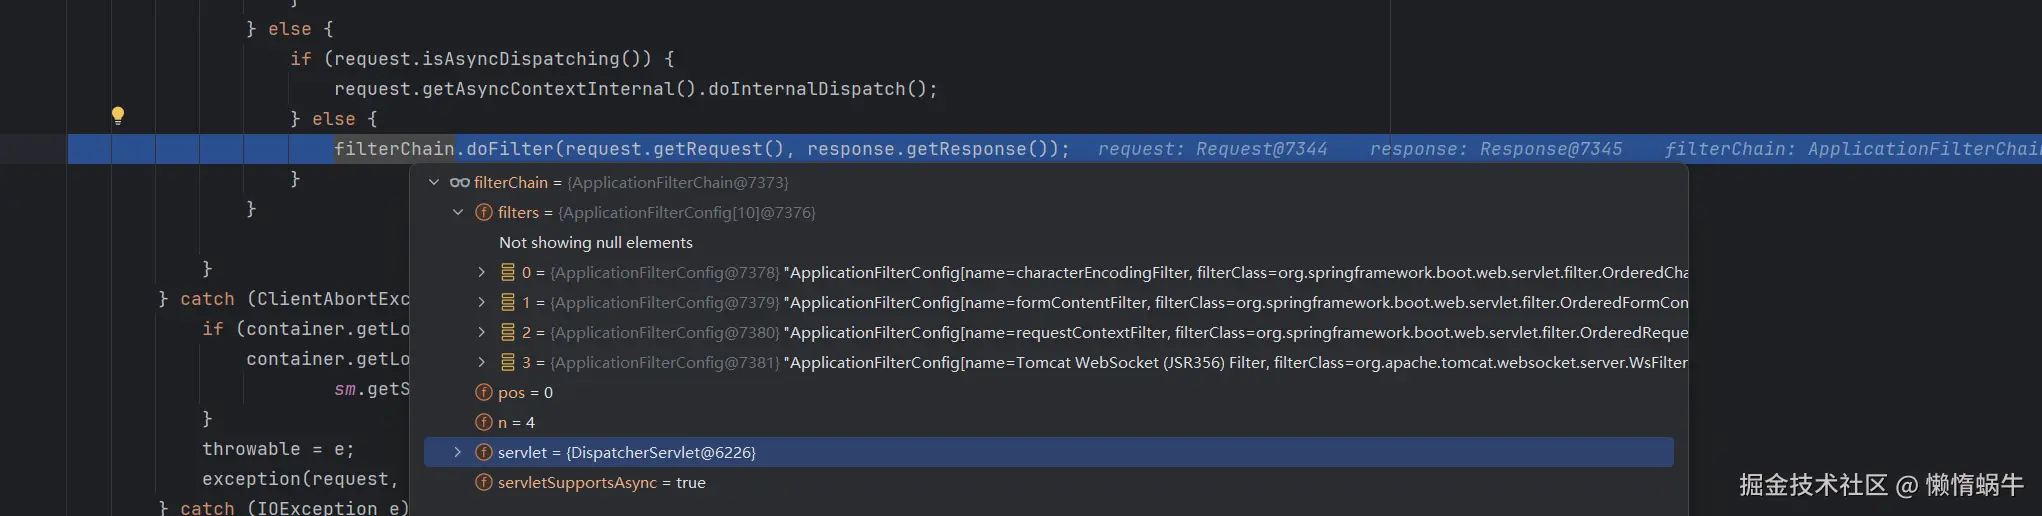Click the yellow lightbulb quick-fix icon
Image resolution: width=2042 pixels, height=516 pixels.
click(118, 115)
